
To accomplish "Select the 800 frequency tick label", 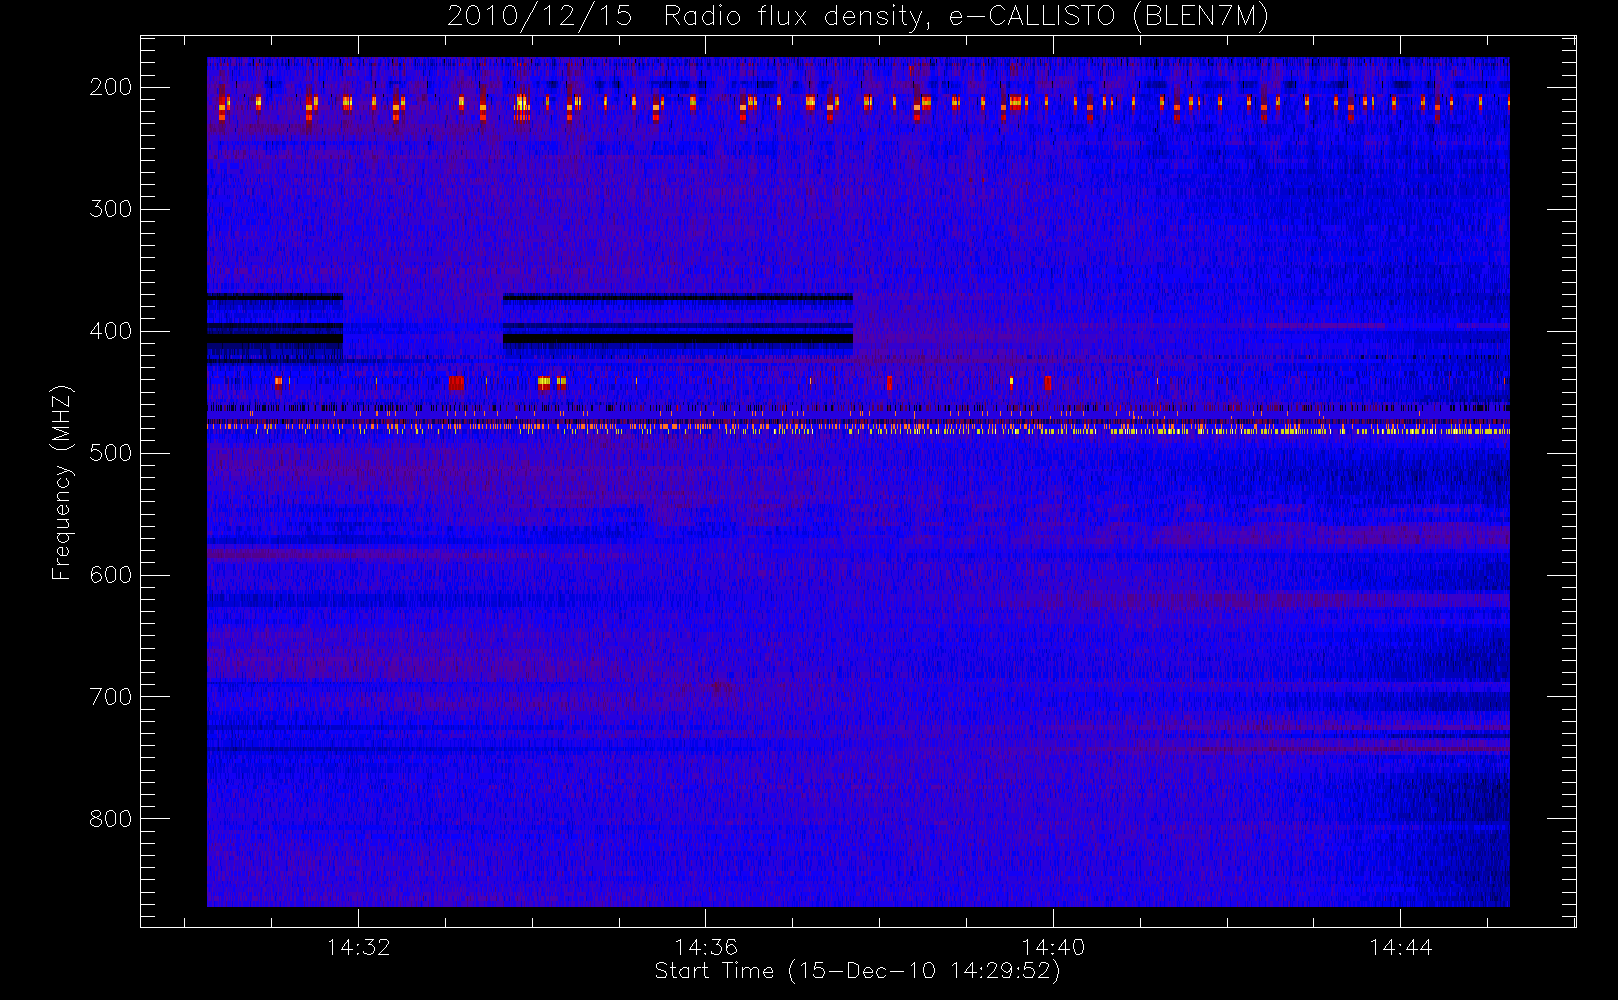I will 110,819.
